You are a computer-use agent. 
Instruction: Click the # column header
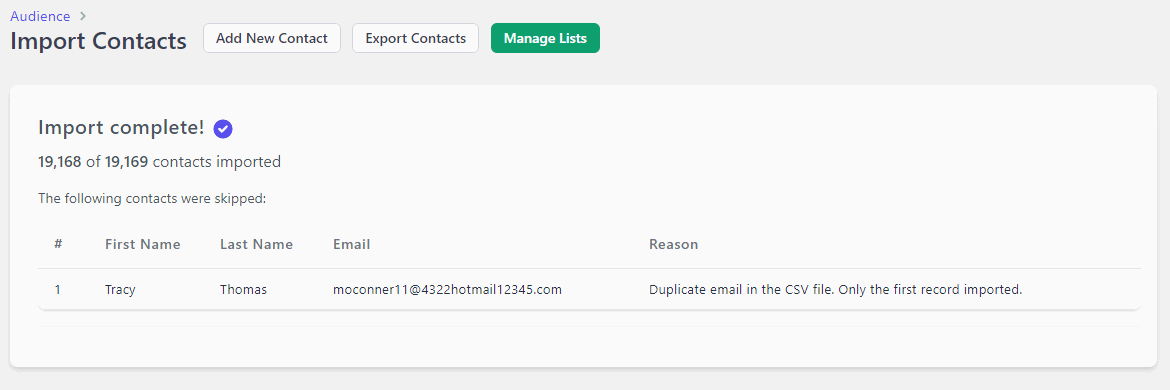(58, 244)
